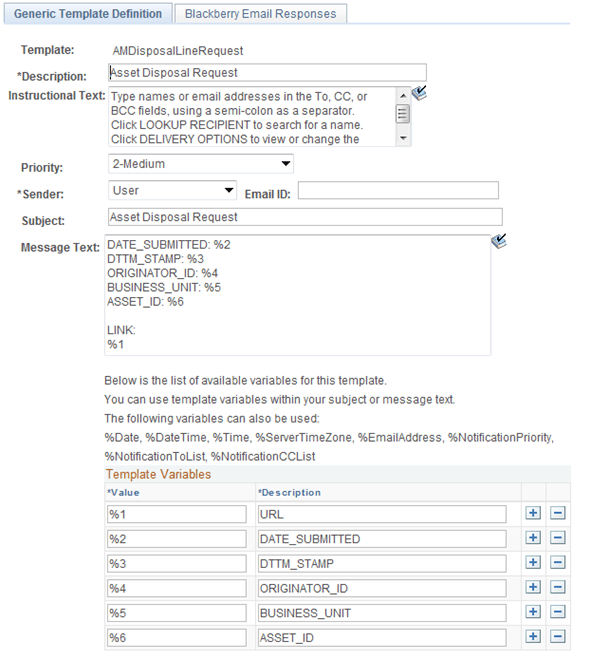Open spell check for Instructional Text
Screen dimensions: 606x659
419,93
